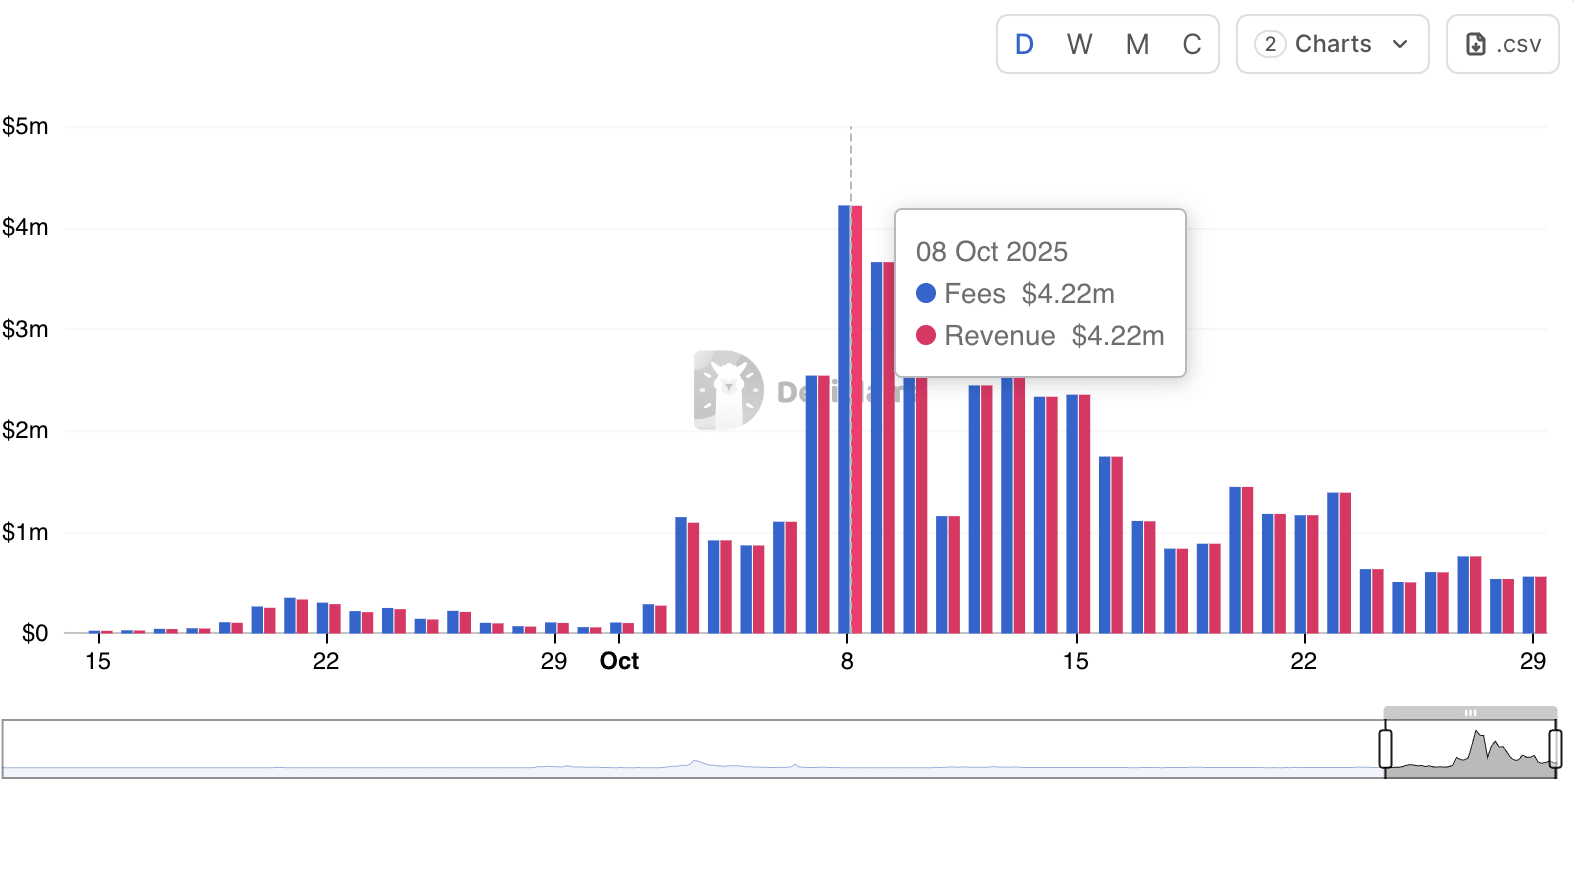Grab the left handle of range slider
Viewport: 1574px width, 896px height.
pos(1385,748)
